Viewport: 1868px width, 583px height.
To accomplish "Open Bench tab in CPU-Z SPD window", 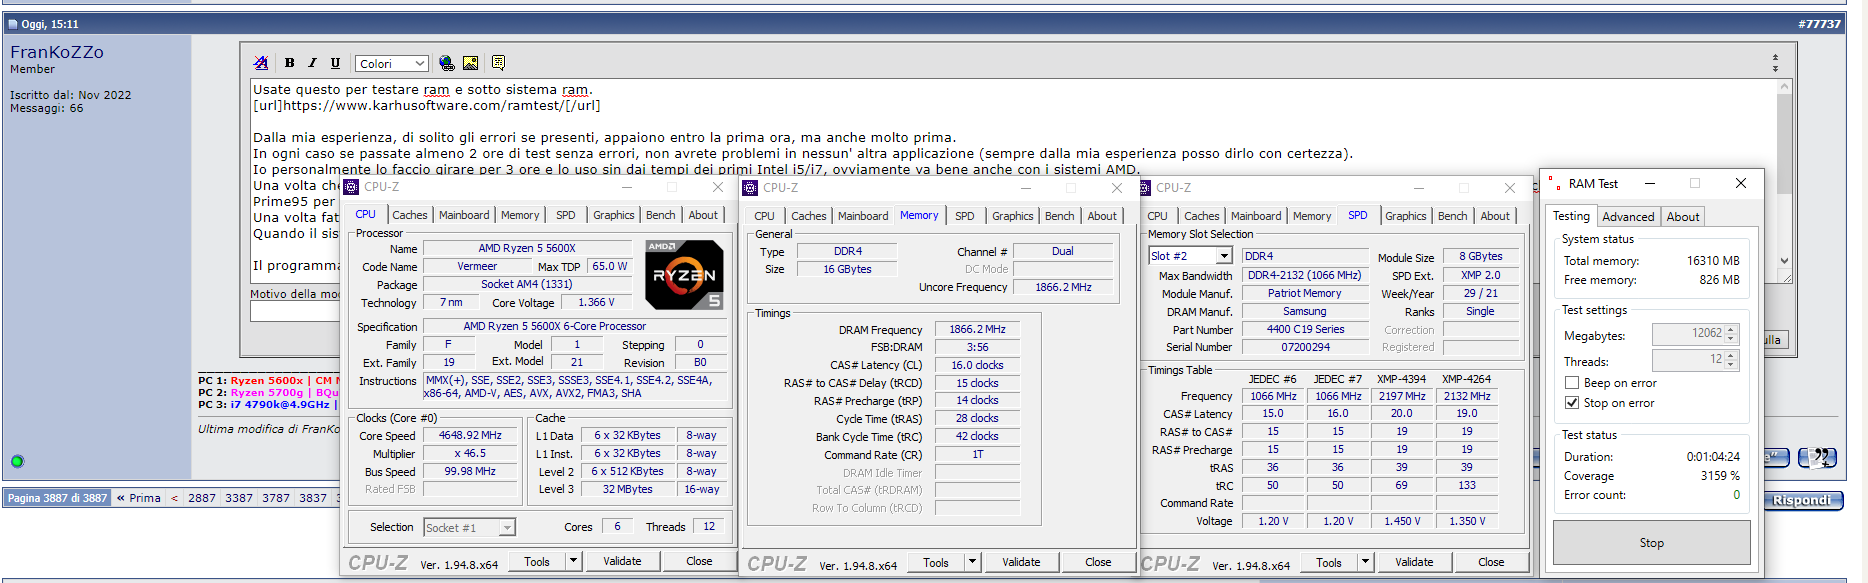I will [1452, 216].
